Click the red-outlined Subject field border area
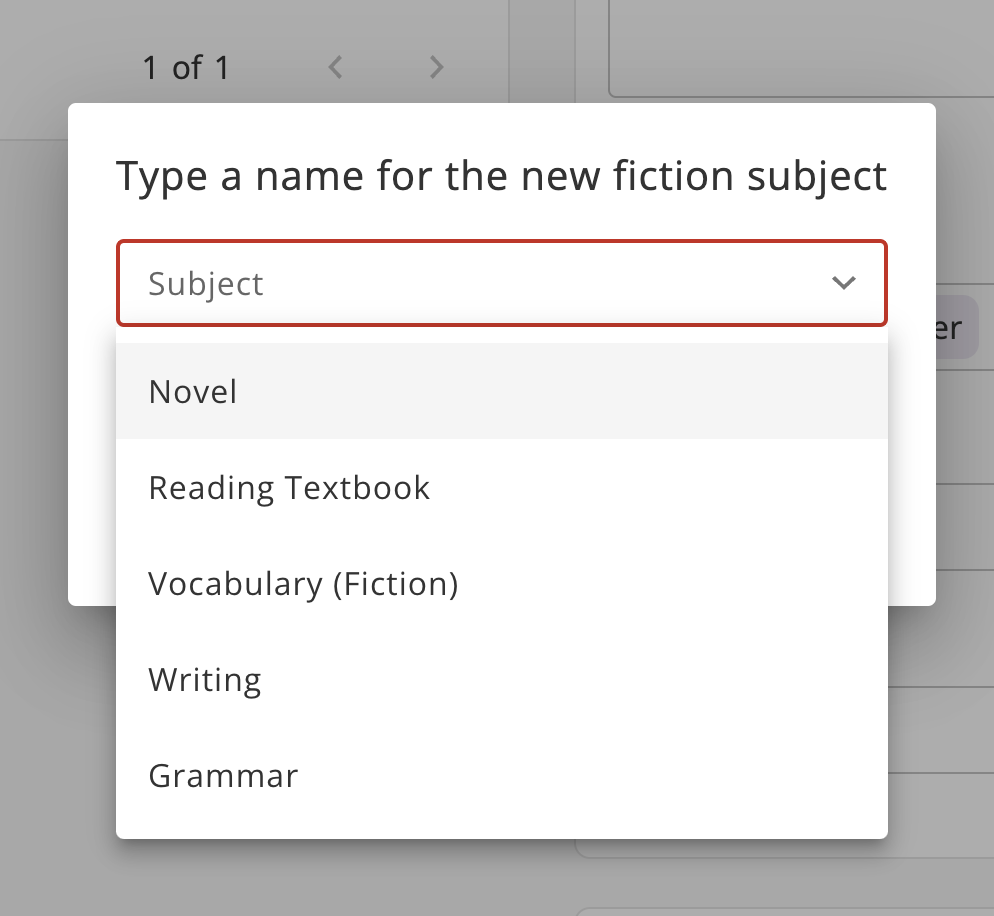The height and width of the screenshot is (916, 994). (500, 243)
